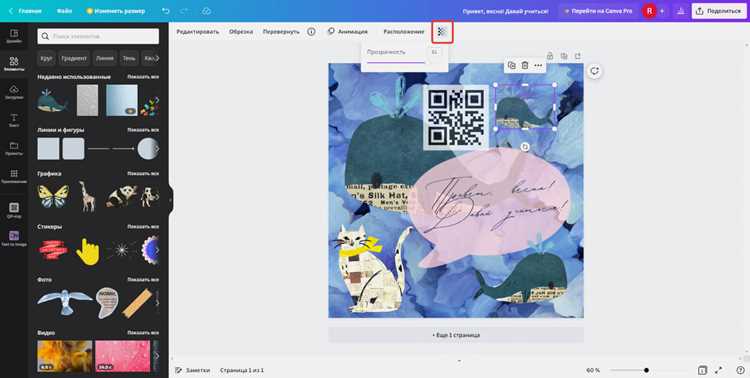The width and height of the screenshot is (750, 378).
Task: Open the Text to Image app
Action: click(14, 238)
